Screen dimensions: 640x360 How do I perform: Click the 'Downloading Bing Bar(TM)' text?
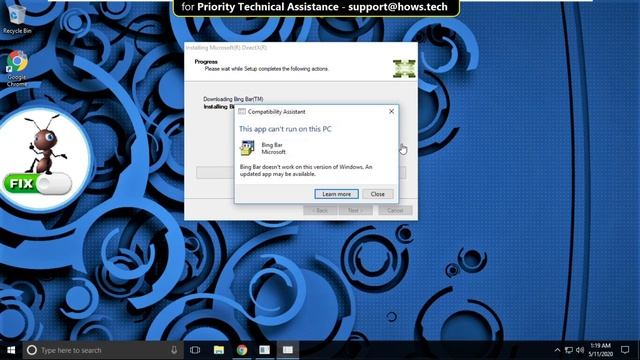pos(233,99)
